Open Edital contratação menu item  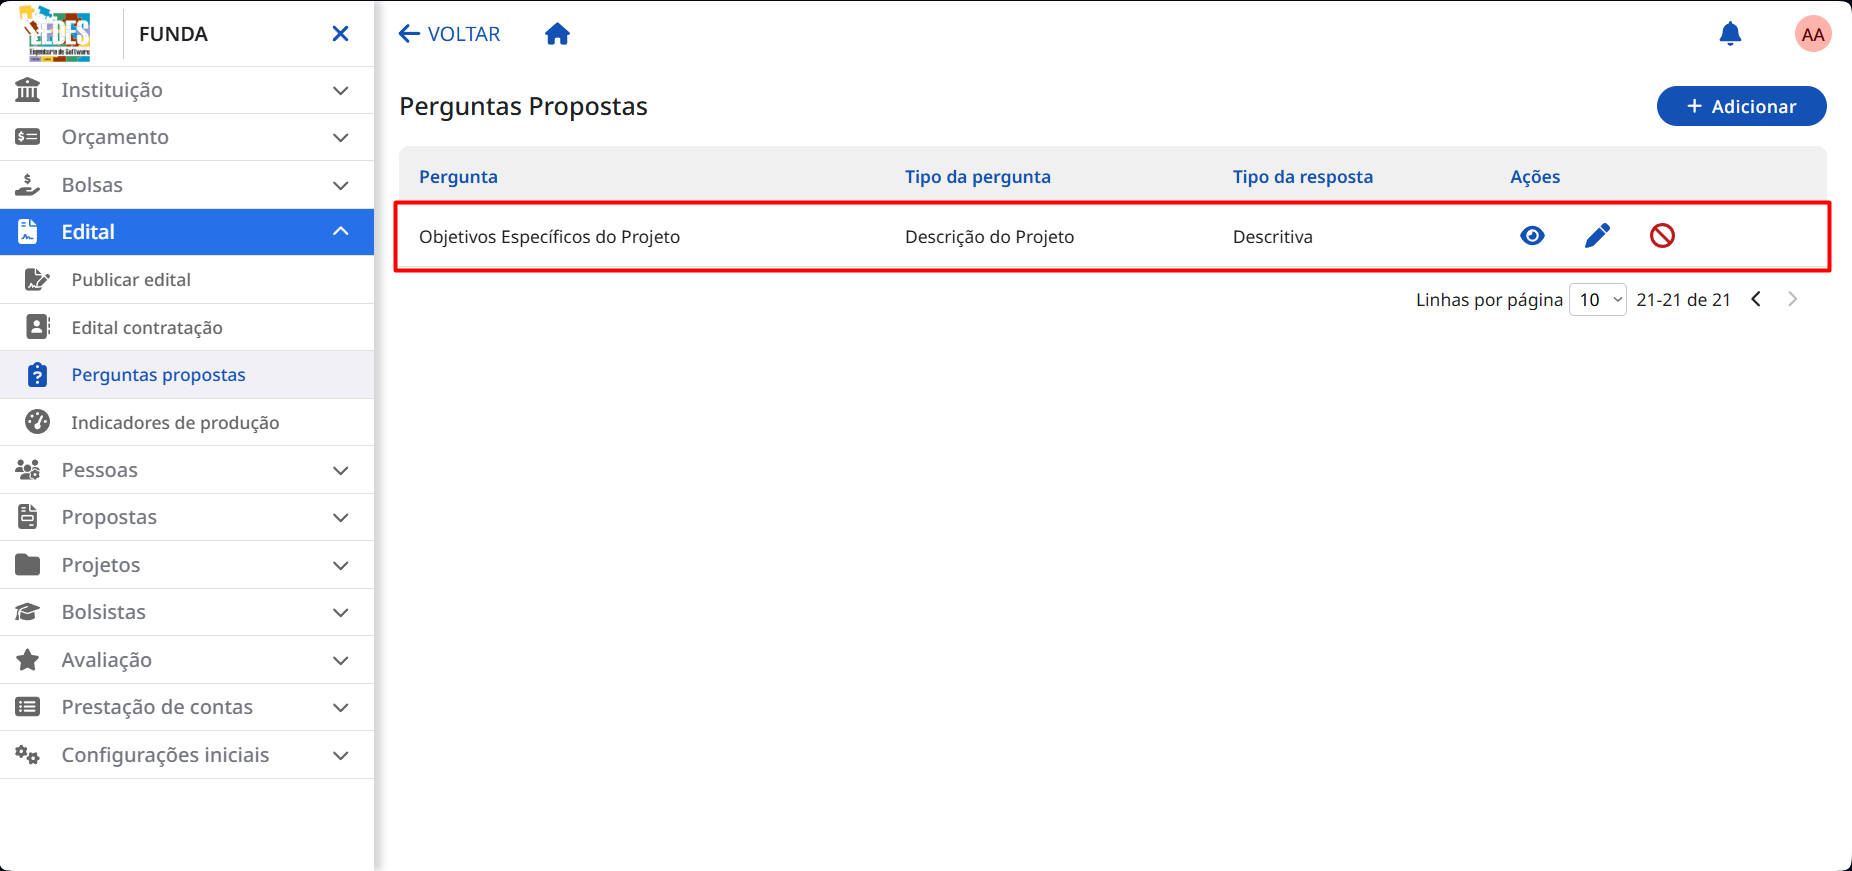point(187,327)
